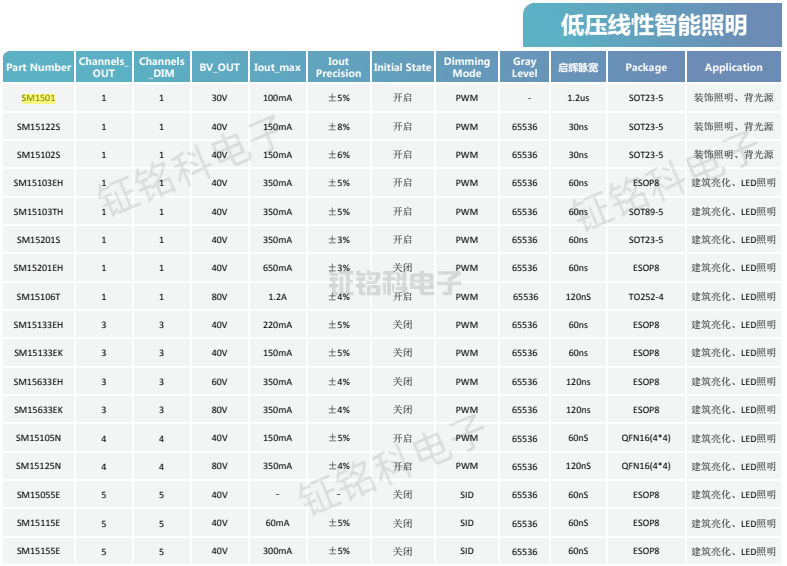Select the SM15125N part number
The height and width of the screenshot is (566, 787).
tap(38, 466)
